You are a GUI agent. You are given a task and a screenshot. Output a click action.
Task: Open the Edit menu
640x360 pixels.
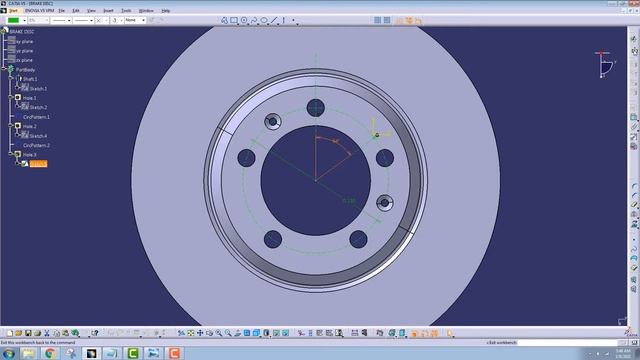point(76,11)
